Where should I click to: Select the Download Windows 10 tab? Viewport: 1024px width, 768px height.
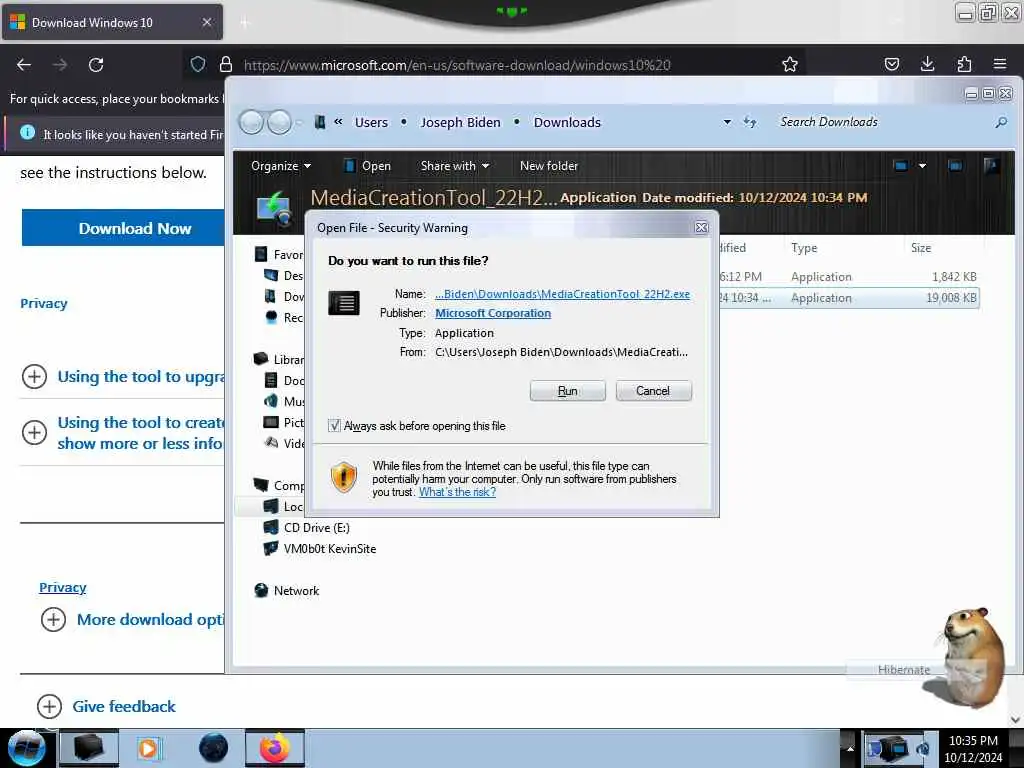(112, 22)
